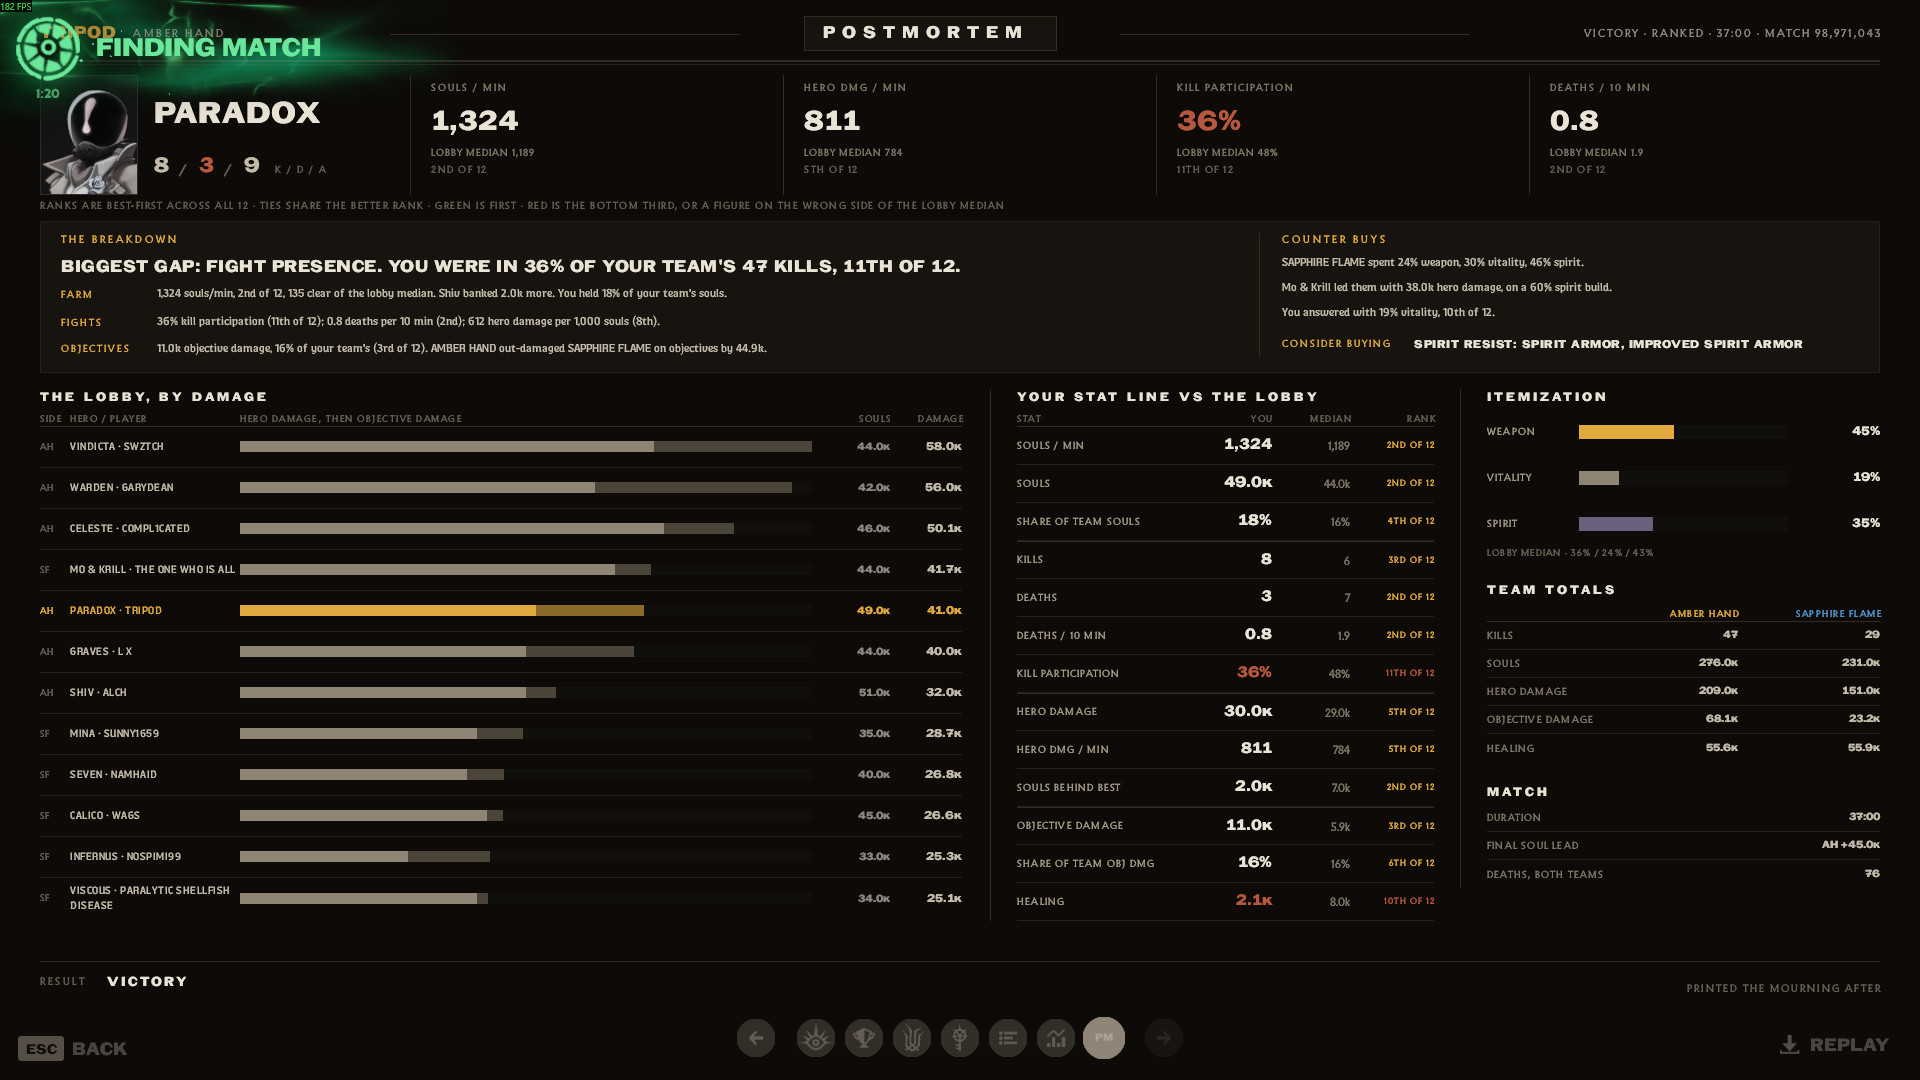The height and width of the screenshot is (1080, 1920).
Task: Click the Paradox hero portrait
Action: pyautogui.click(x=89, y=135)
